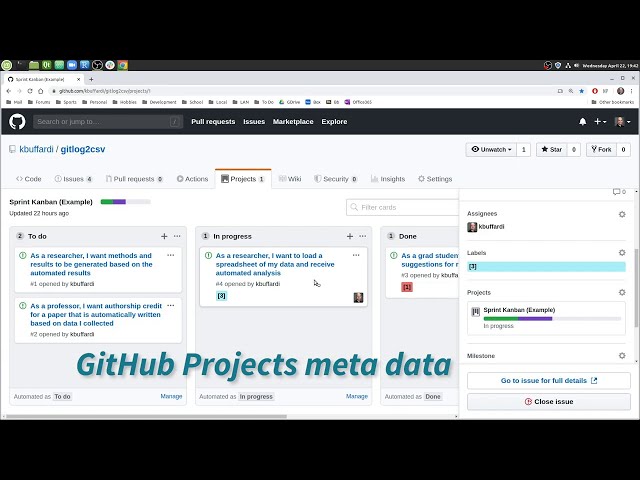The width and height of the screenshot is (640, 480).
Task: Click the browser back arrow
Action: (9, 91)
